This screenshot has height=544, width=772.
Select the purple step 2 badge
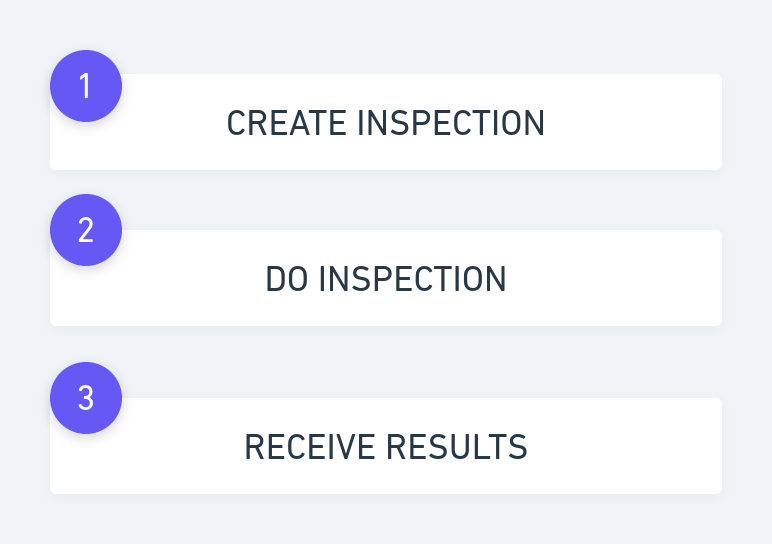pos(86,230)
